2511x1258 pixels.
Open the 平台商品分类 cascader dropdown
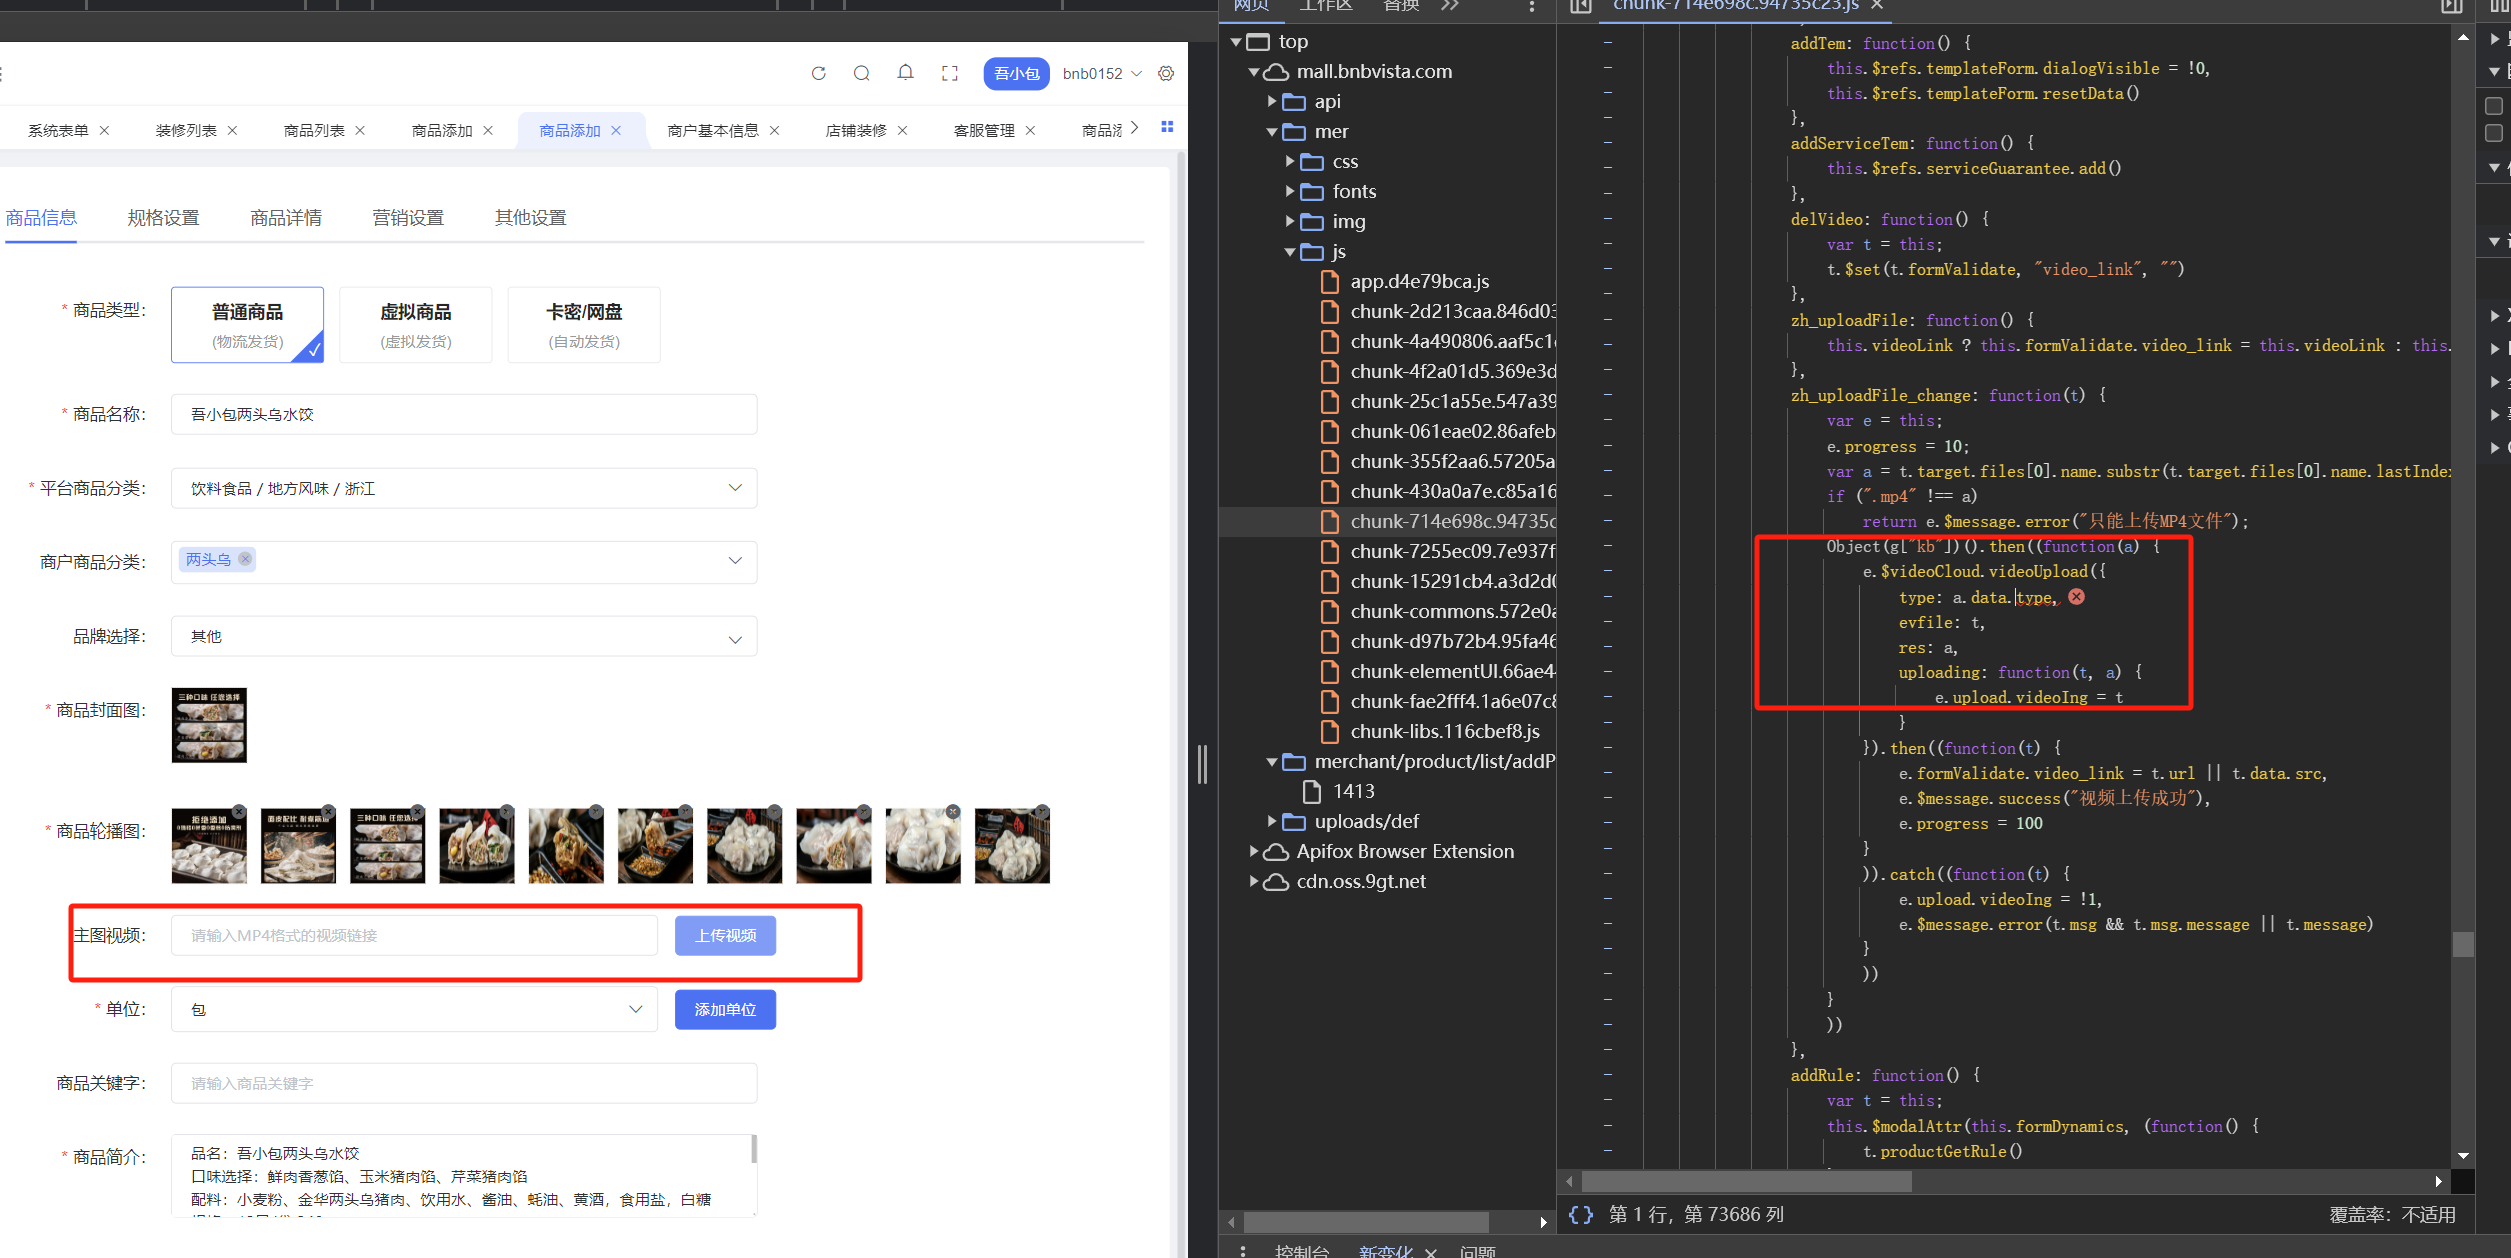click(464, 488)
